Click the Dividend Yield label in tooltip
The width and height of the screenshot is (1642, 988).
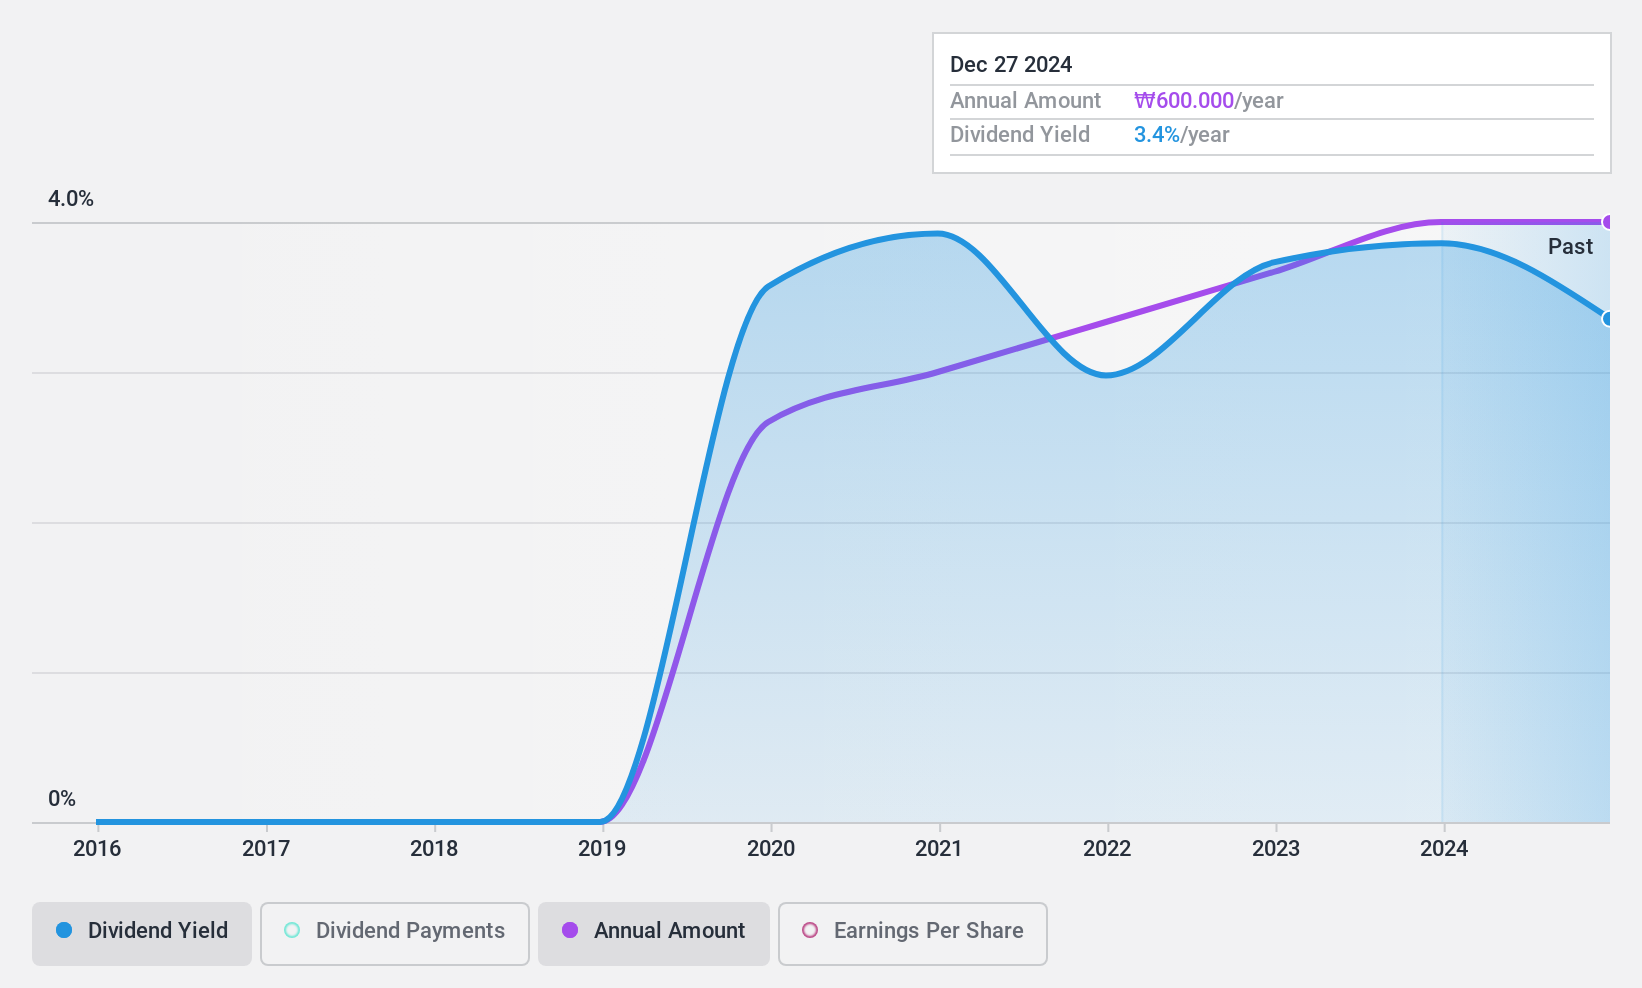[x=1020, y=135]
